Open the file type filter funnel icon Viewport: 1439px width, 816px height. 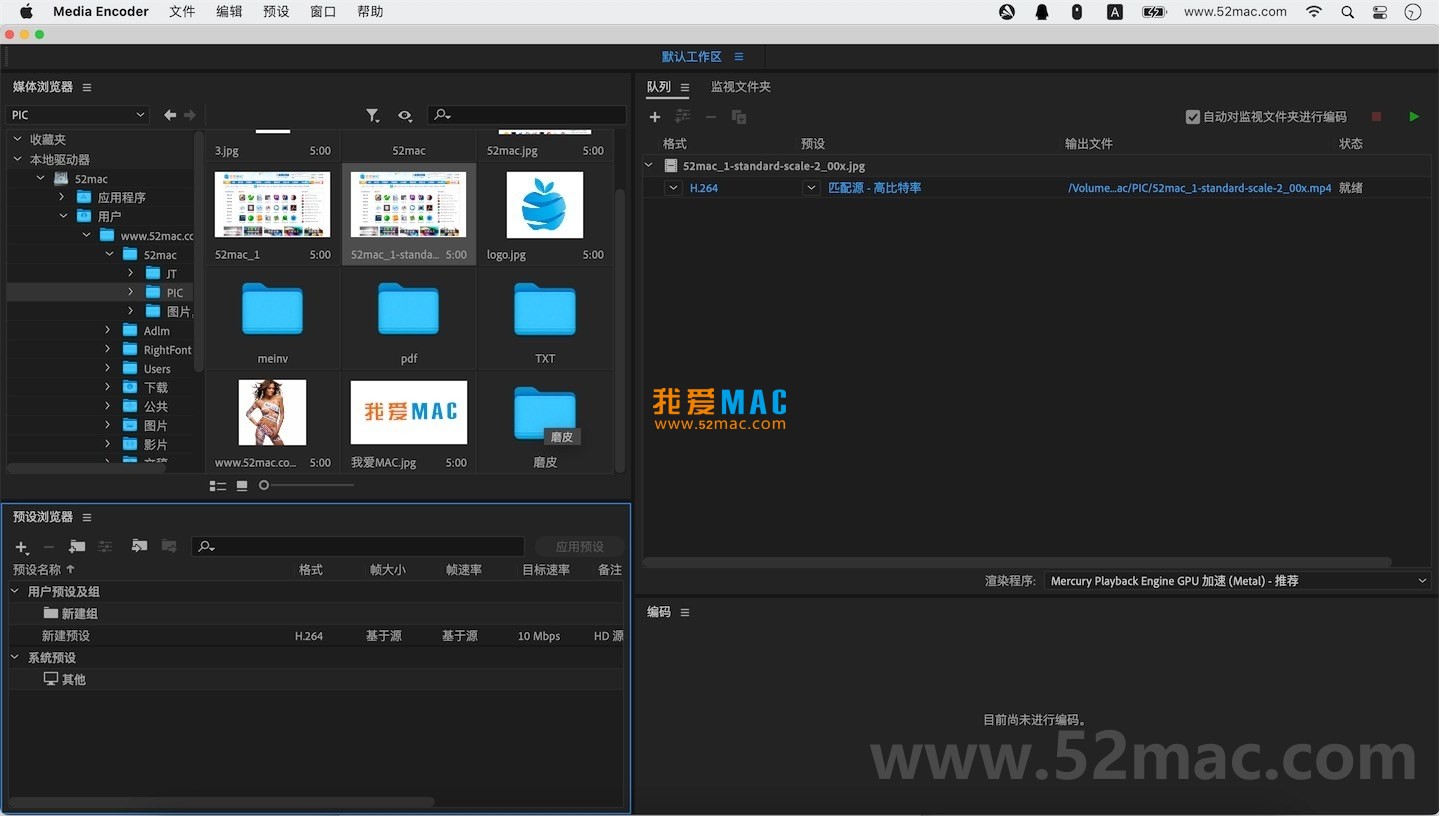[x=373, y=116]
